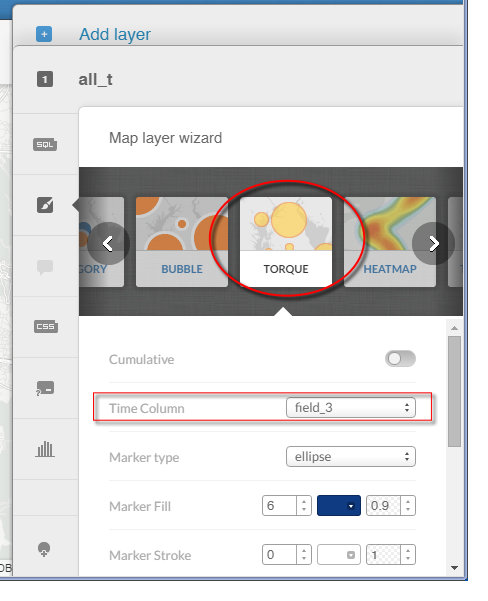Open the wizard paintbrush panel icon

tap(45, 205)
